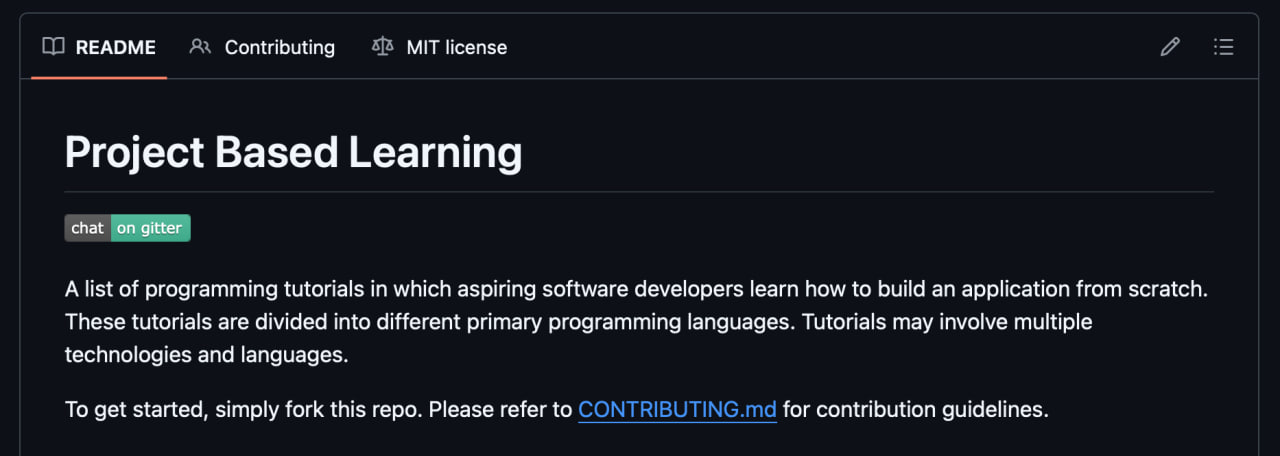Edit the README with the pencil icon
This screenshot has width=1280, height=456.
(x=1170, y=47)
